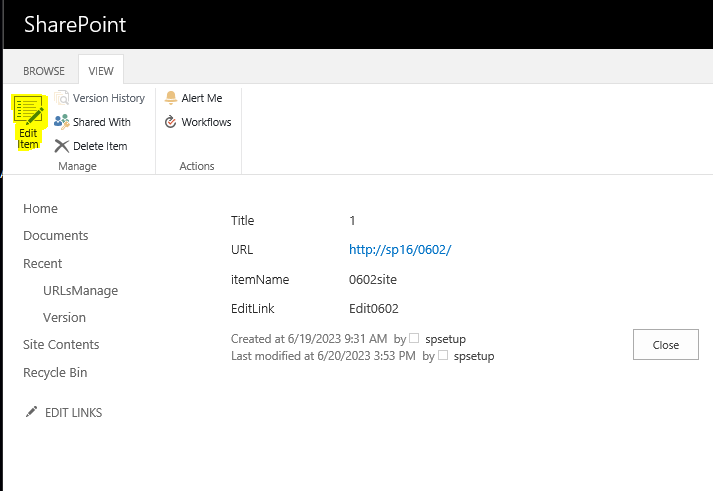Click the Workflows icon

click(171, 122)
